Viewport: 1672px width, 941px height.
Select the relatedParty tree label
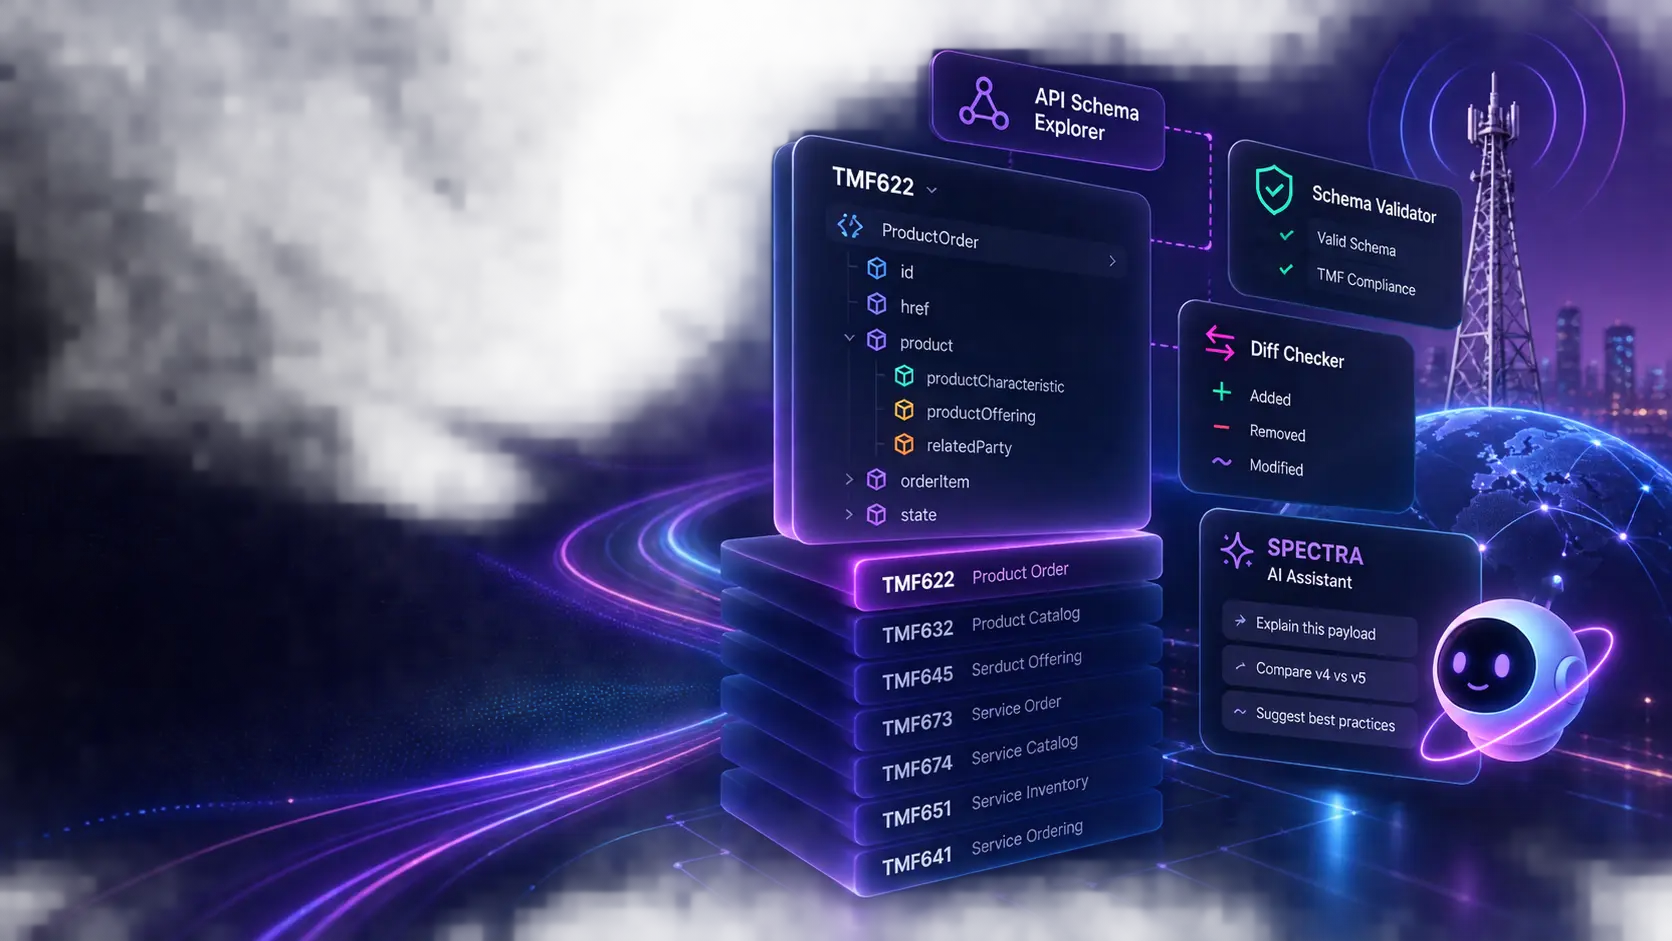(x=969, y=446)
